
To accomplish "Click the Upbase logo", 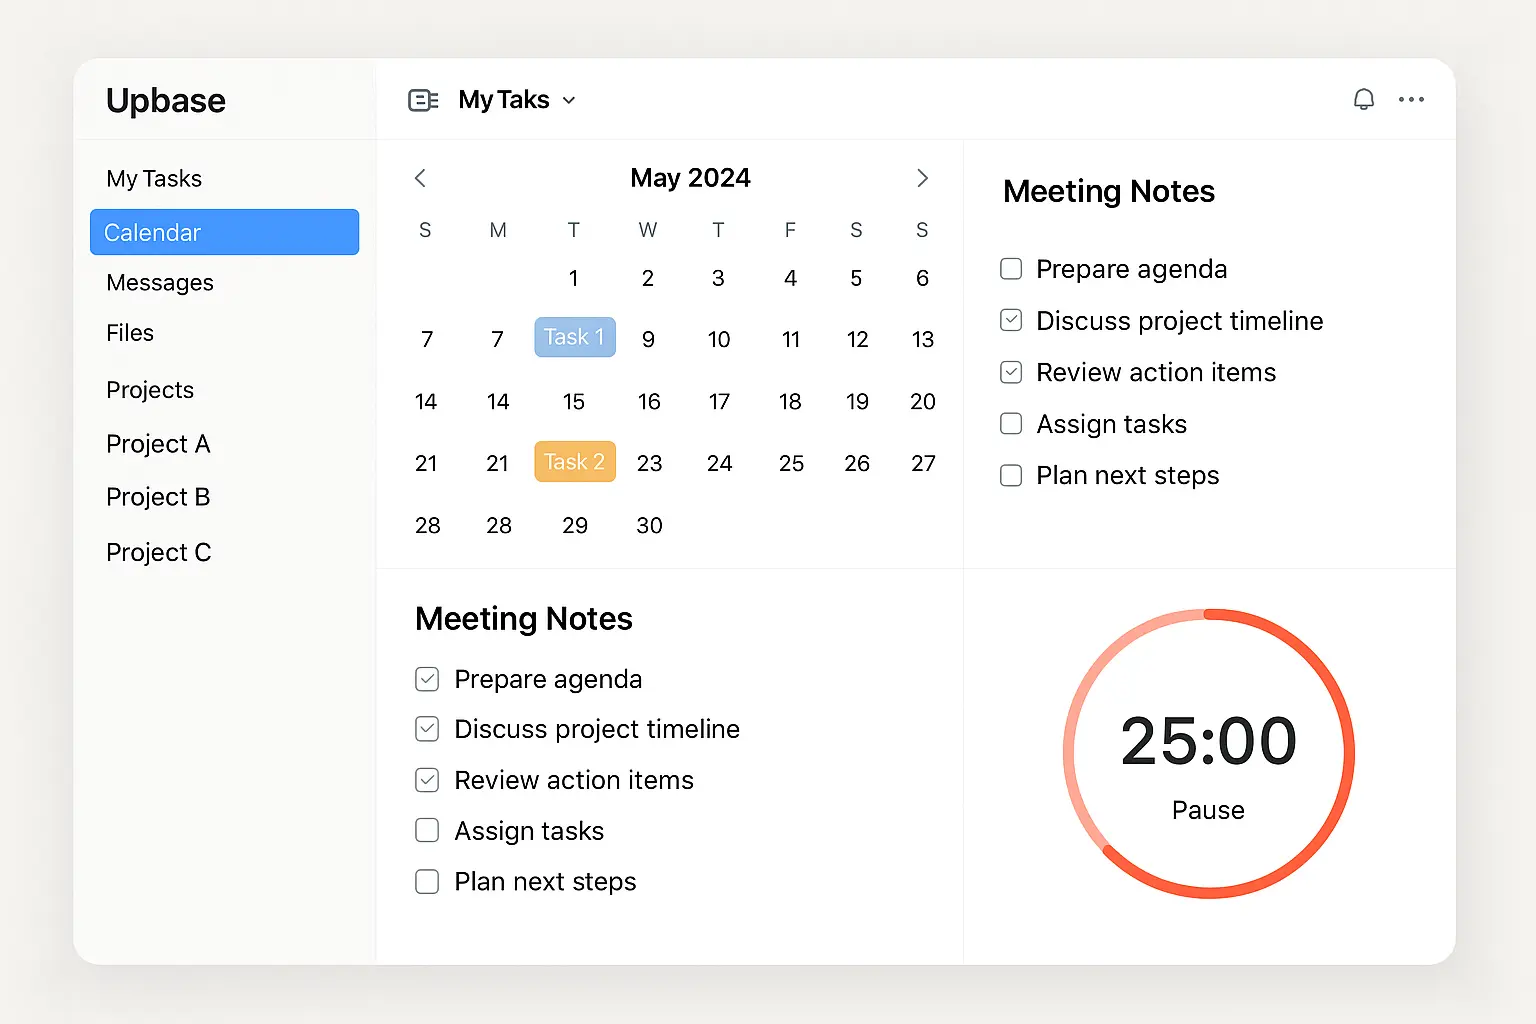I will coord(166,101).
